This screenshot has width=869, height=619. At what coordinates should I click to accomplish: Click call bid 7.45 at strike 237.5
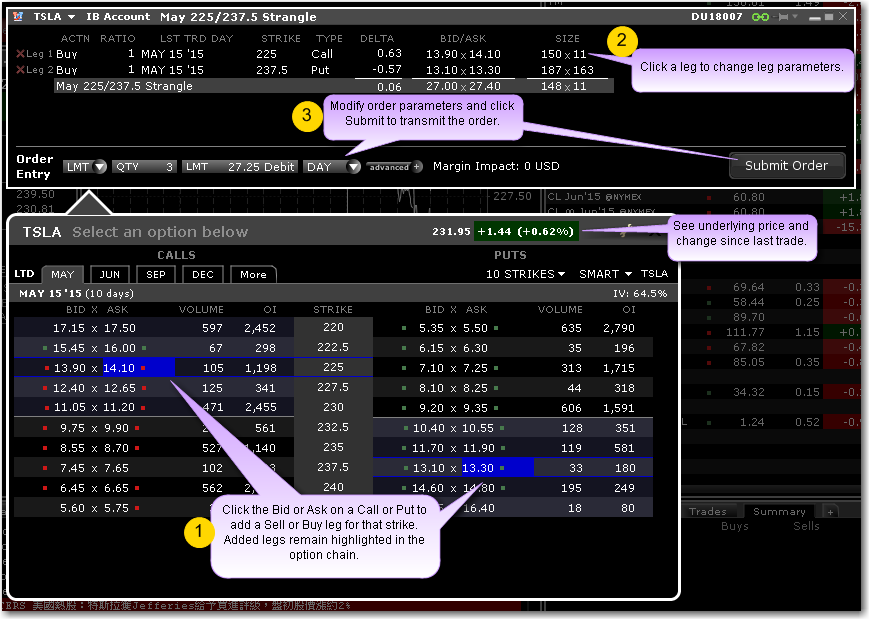[72, 468]
